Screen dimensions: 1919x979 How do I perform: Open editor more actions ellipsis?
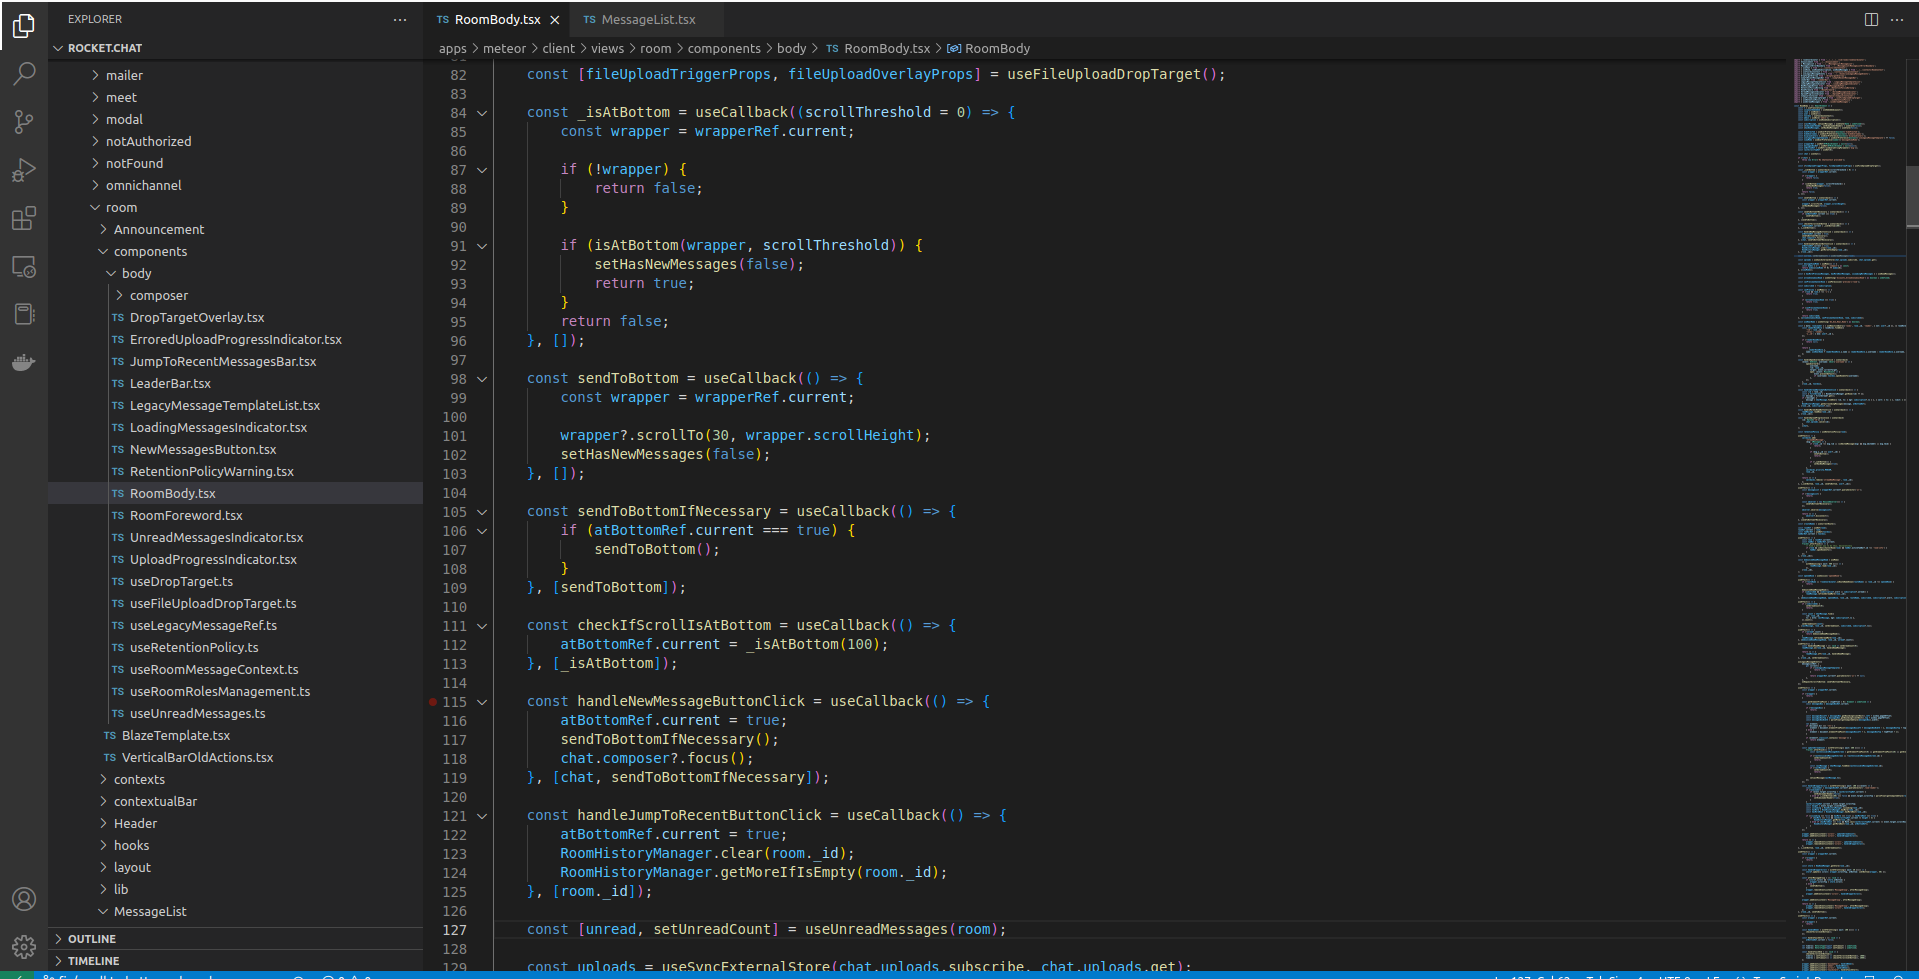coord(1897,19)
